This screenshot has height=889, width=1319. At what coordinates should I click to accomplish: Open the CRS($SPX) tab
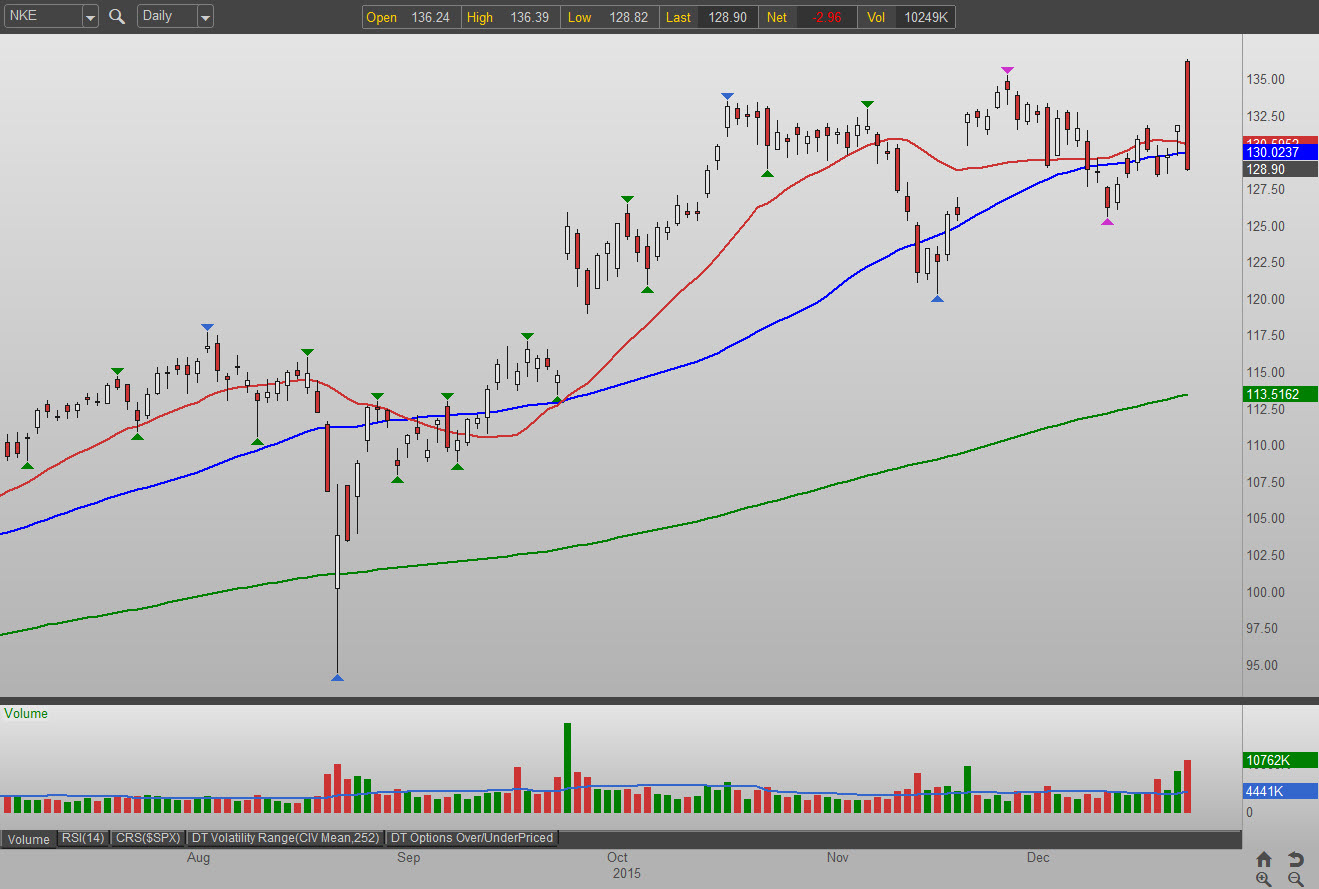[148, 838]
